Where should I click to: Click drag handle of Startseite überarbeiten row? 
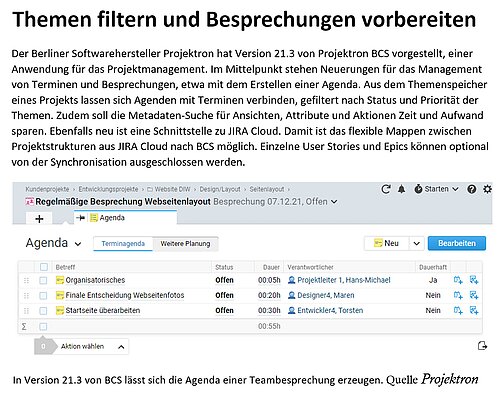point(26,311)
